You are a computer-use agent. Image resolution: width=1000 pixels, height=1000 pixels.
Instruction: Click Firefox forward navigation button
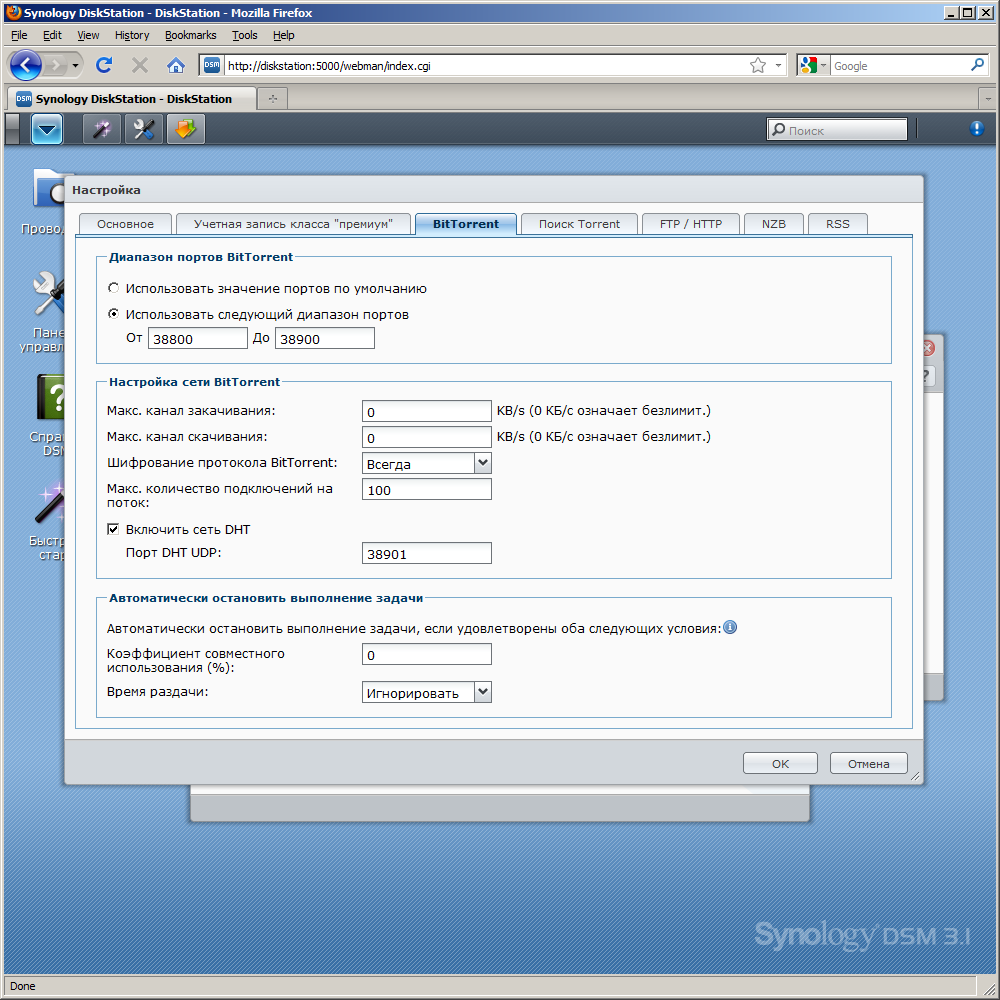pyautogui.click(x=57, y=65)
